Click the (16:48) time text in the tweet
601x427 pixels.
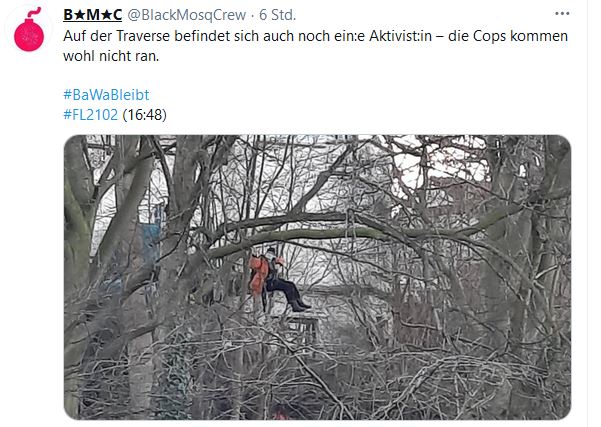[x=145, y=115]
